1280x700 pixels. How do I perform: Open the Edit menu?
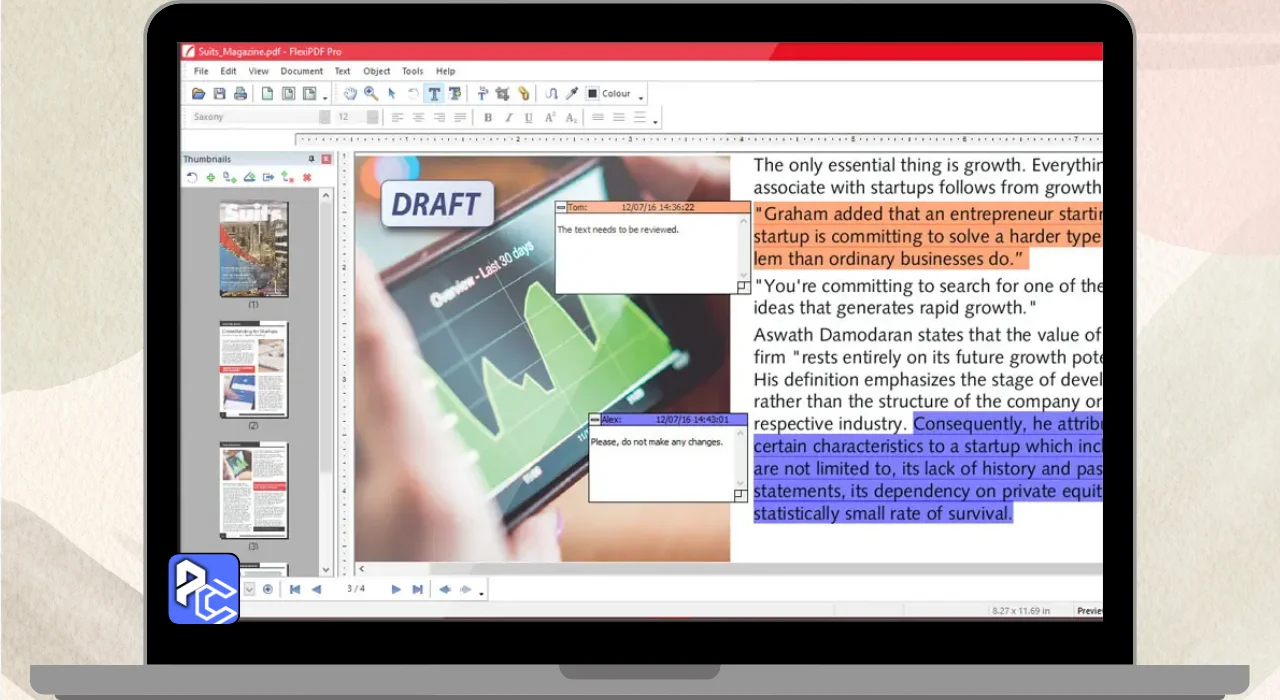(x=229, y=71)
